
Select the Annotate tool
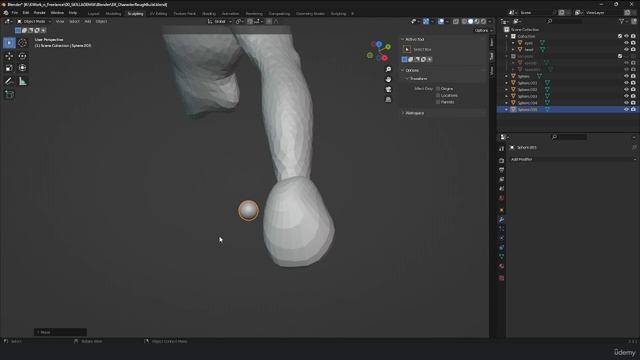[x=9, y=81]
